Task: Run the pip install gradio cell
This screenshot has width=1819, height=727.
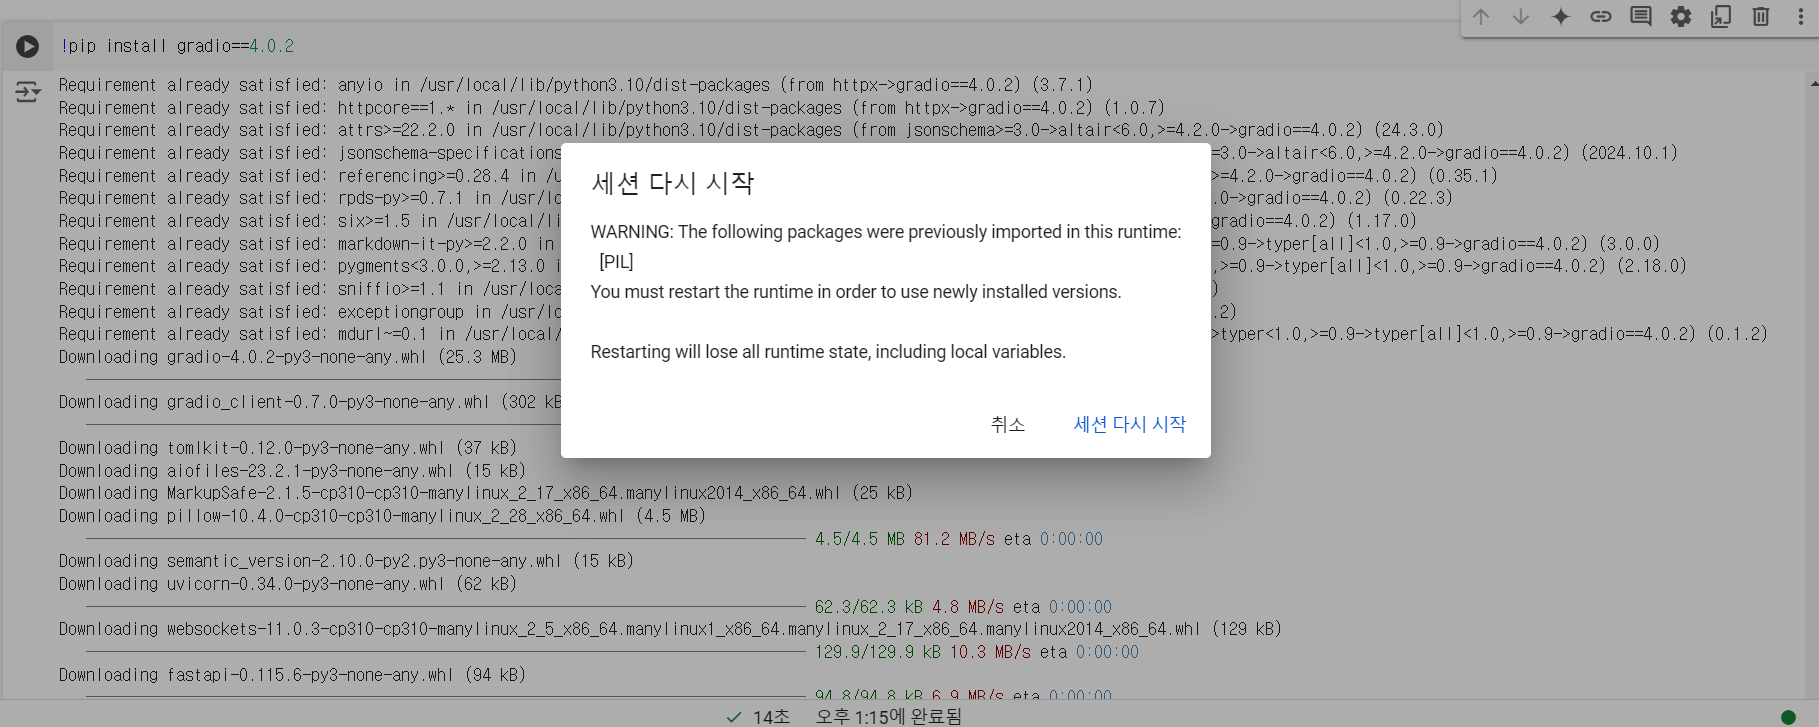Action: click(x=27, y=46)
